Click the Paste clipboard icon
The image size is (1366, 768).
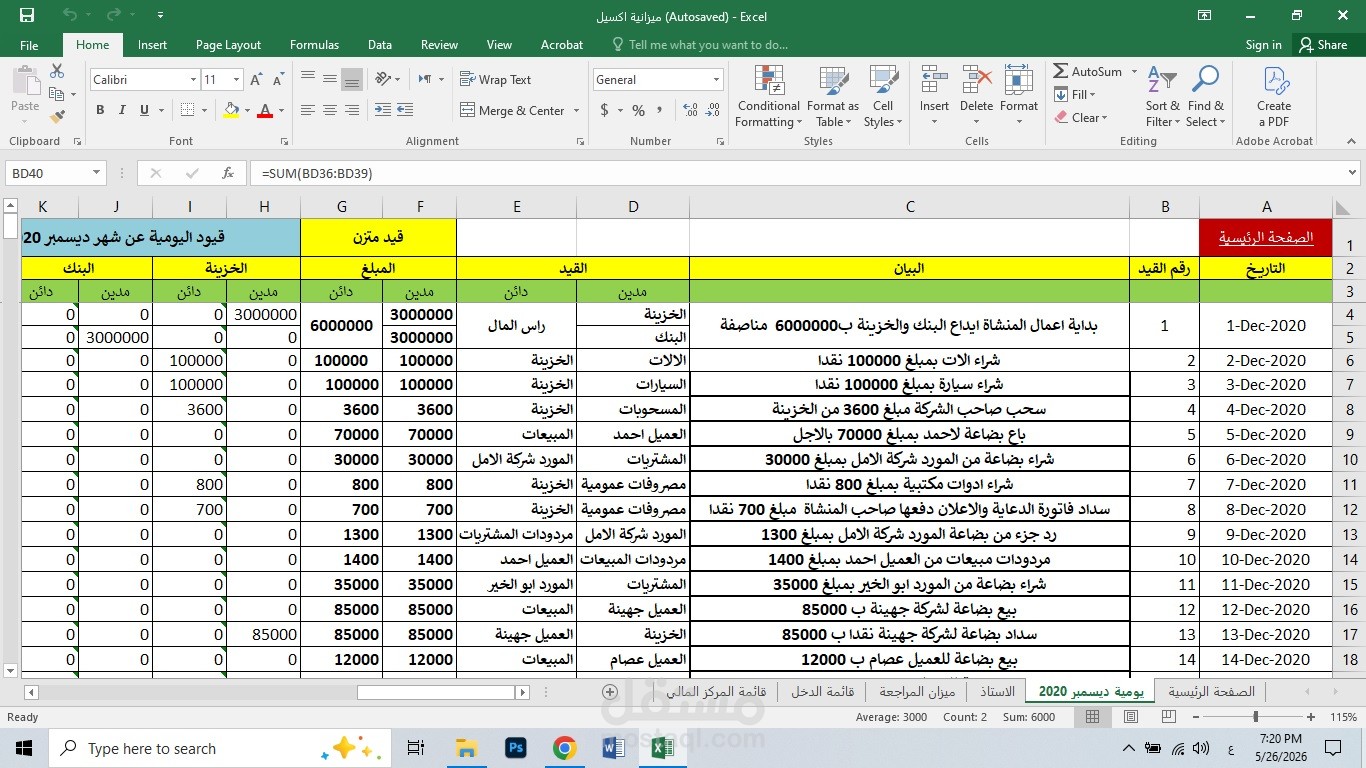click(x=25, y=82)
